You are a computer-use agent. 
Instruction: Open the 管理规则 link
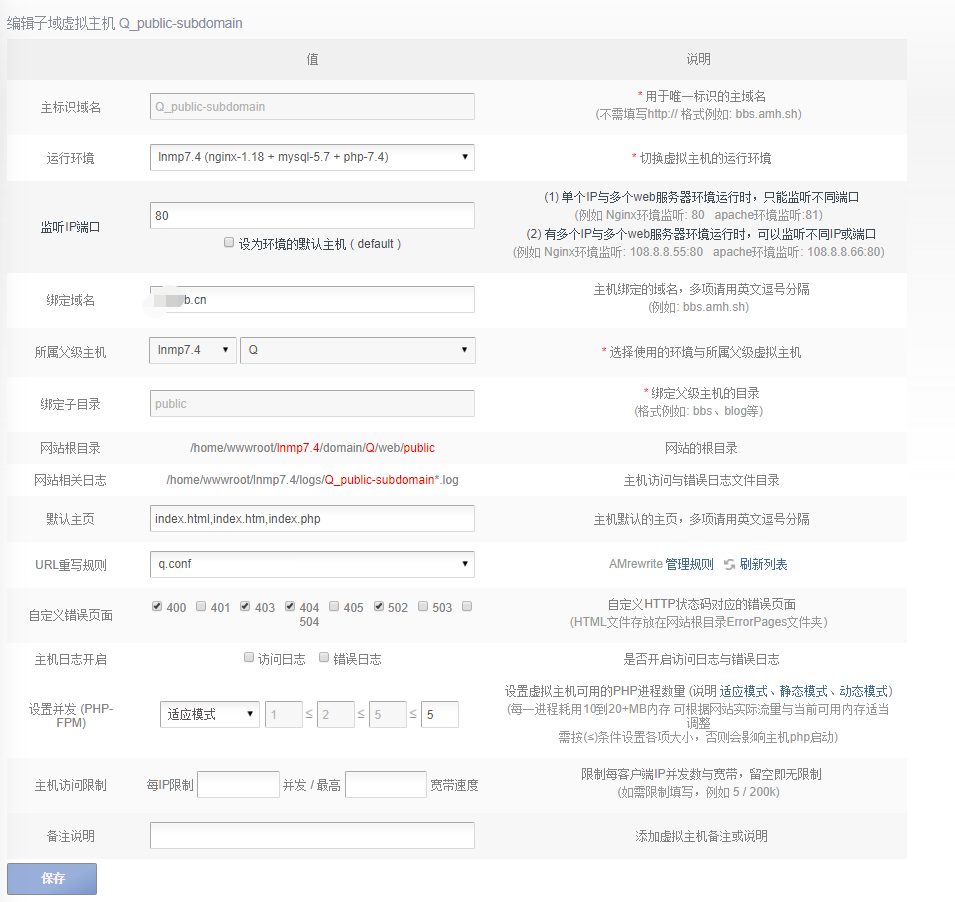pyautogui.click(x=689, y=565)
